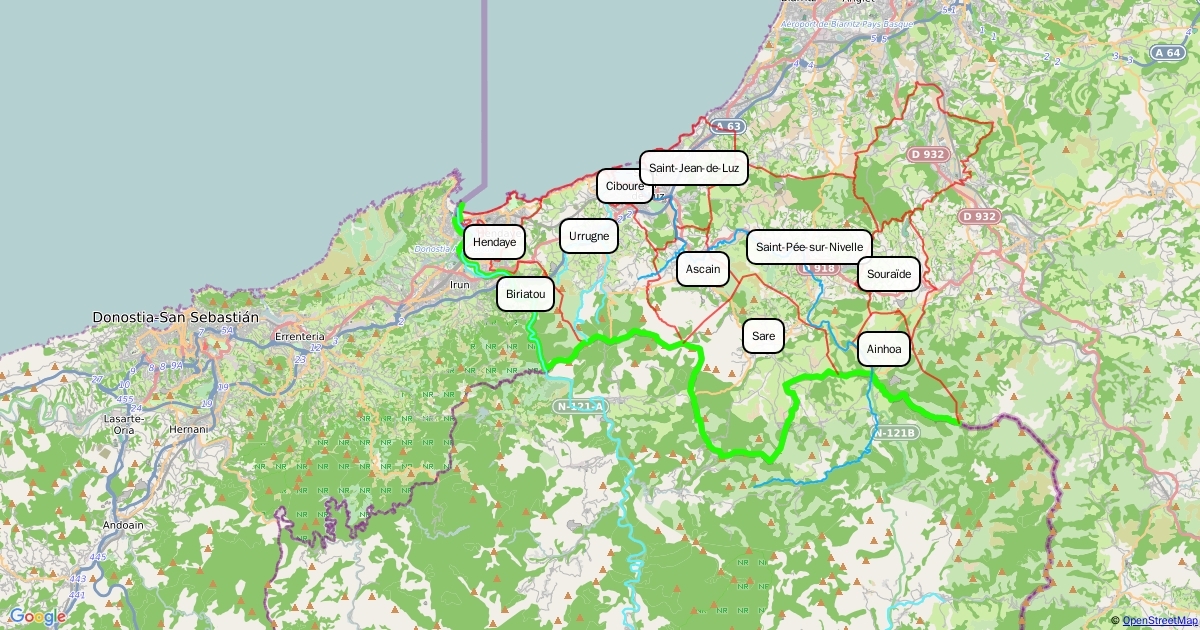
Task: Click the Andoain town name
Action: coord(123,525)
